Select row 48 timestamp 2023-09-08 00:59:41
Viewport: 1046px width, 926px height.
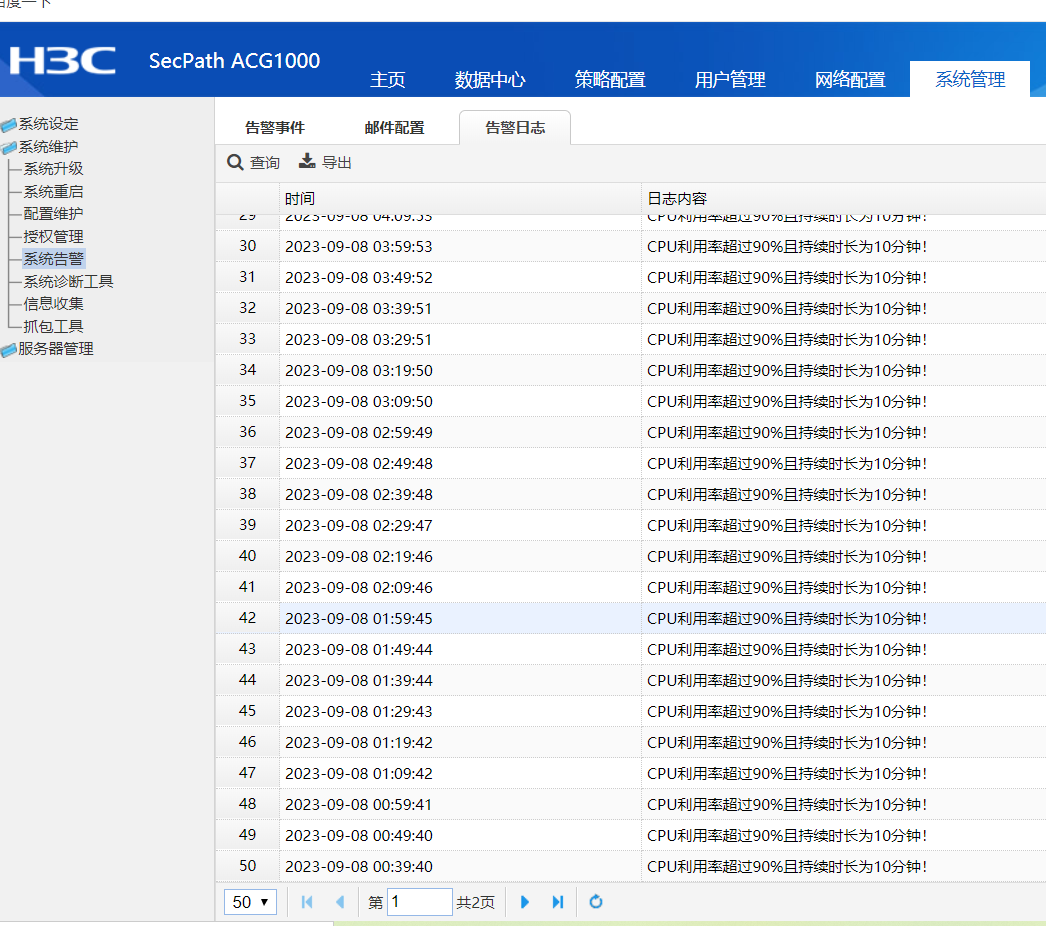pos(359,805)
